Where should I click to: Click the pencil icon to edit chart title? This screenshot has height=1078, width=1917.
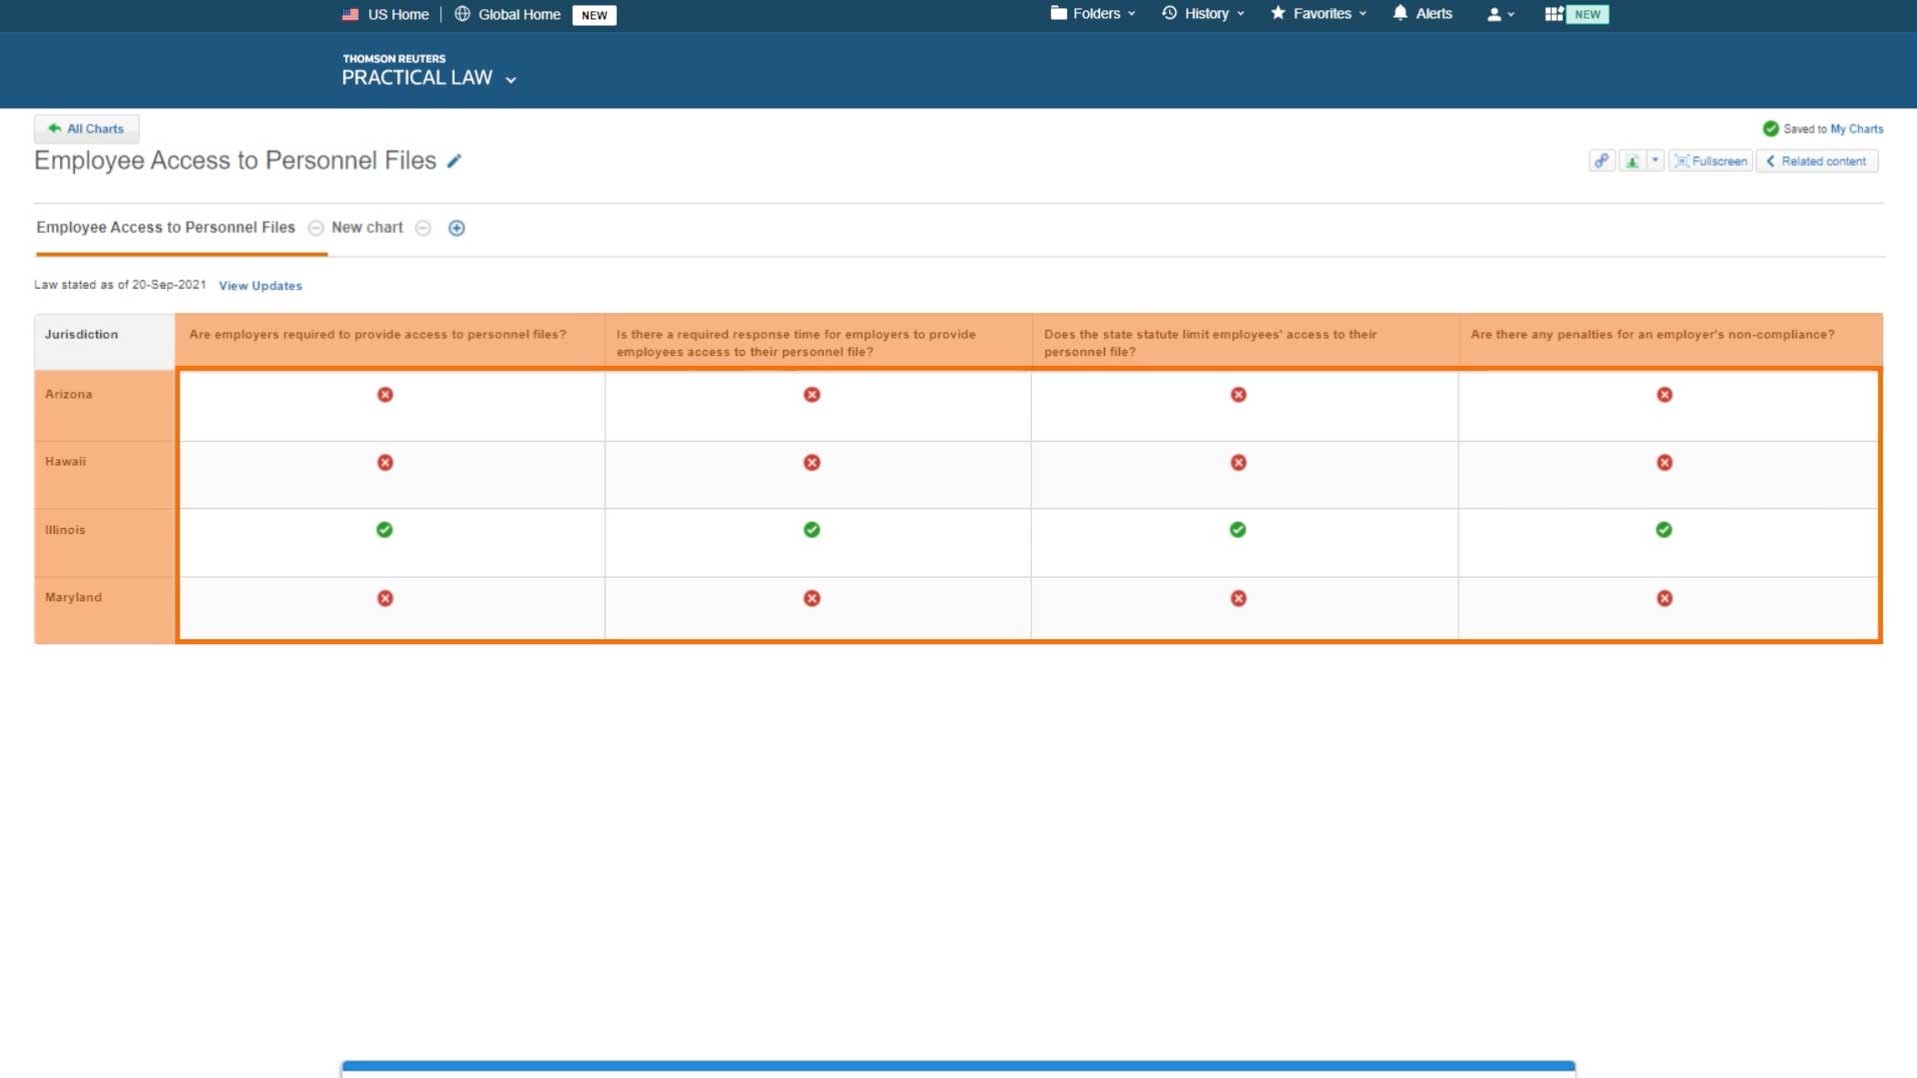pyautogui.click(x=454, y=161)
